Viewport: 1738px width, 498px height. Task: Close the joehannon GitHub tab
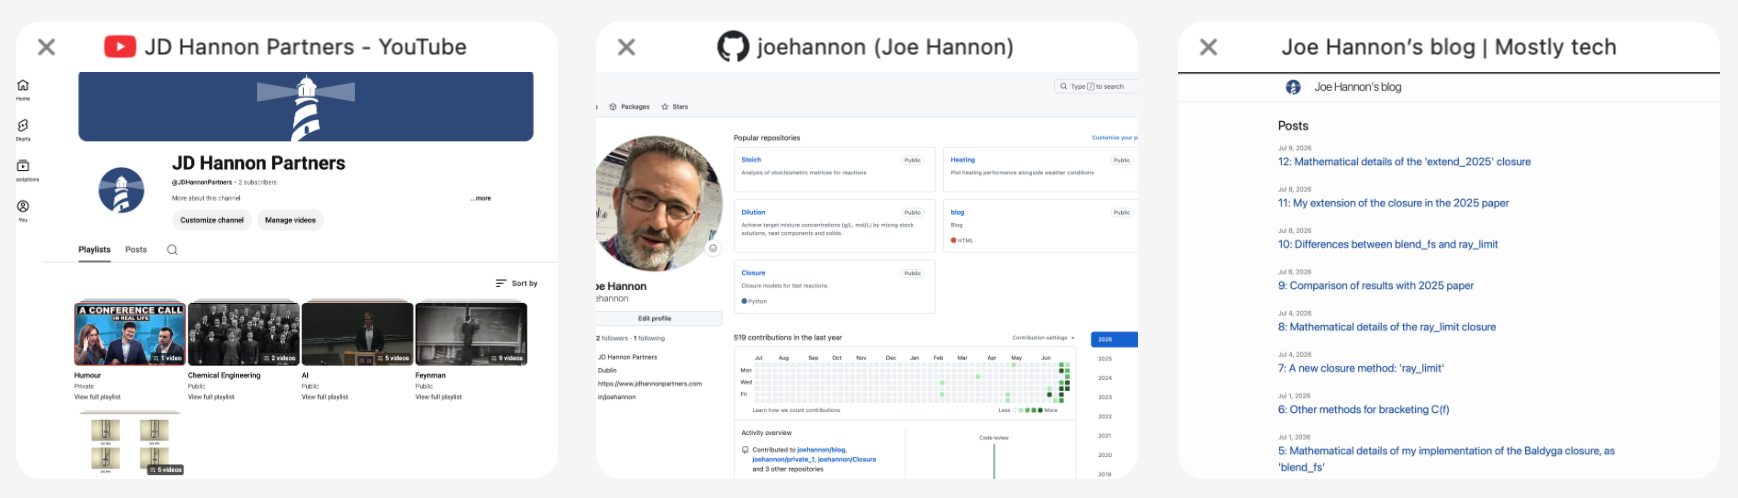(626, 47)
